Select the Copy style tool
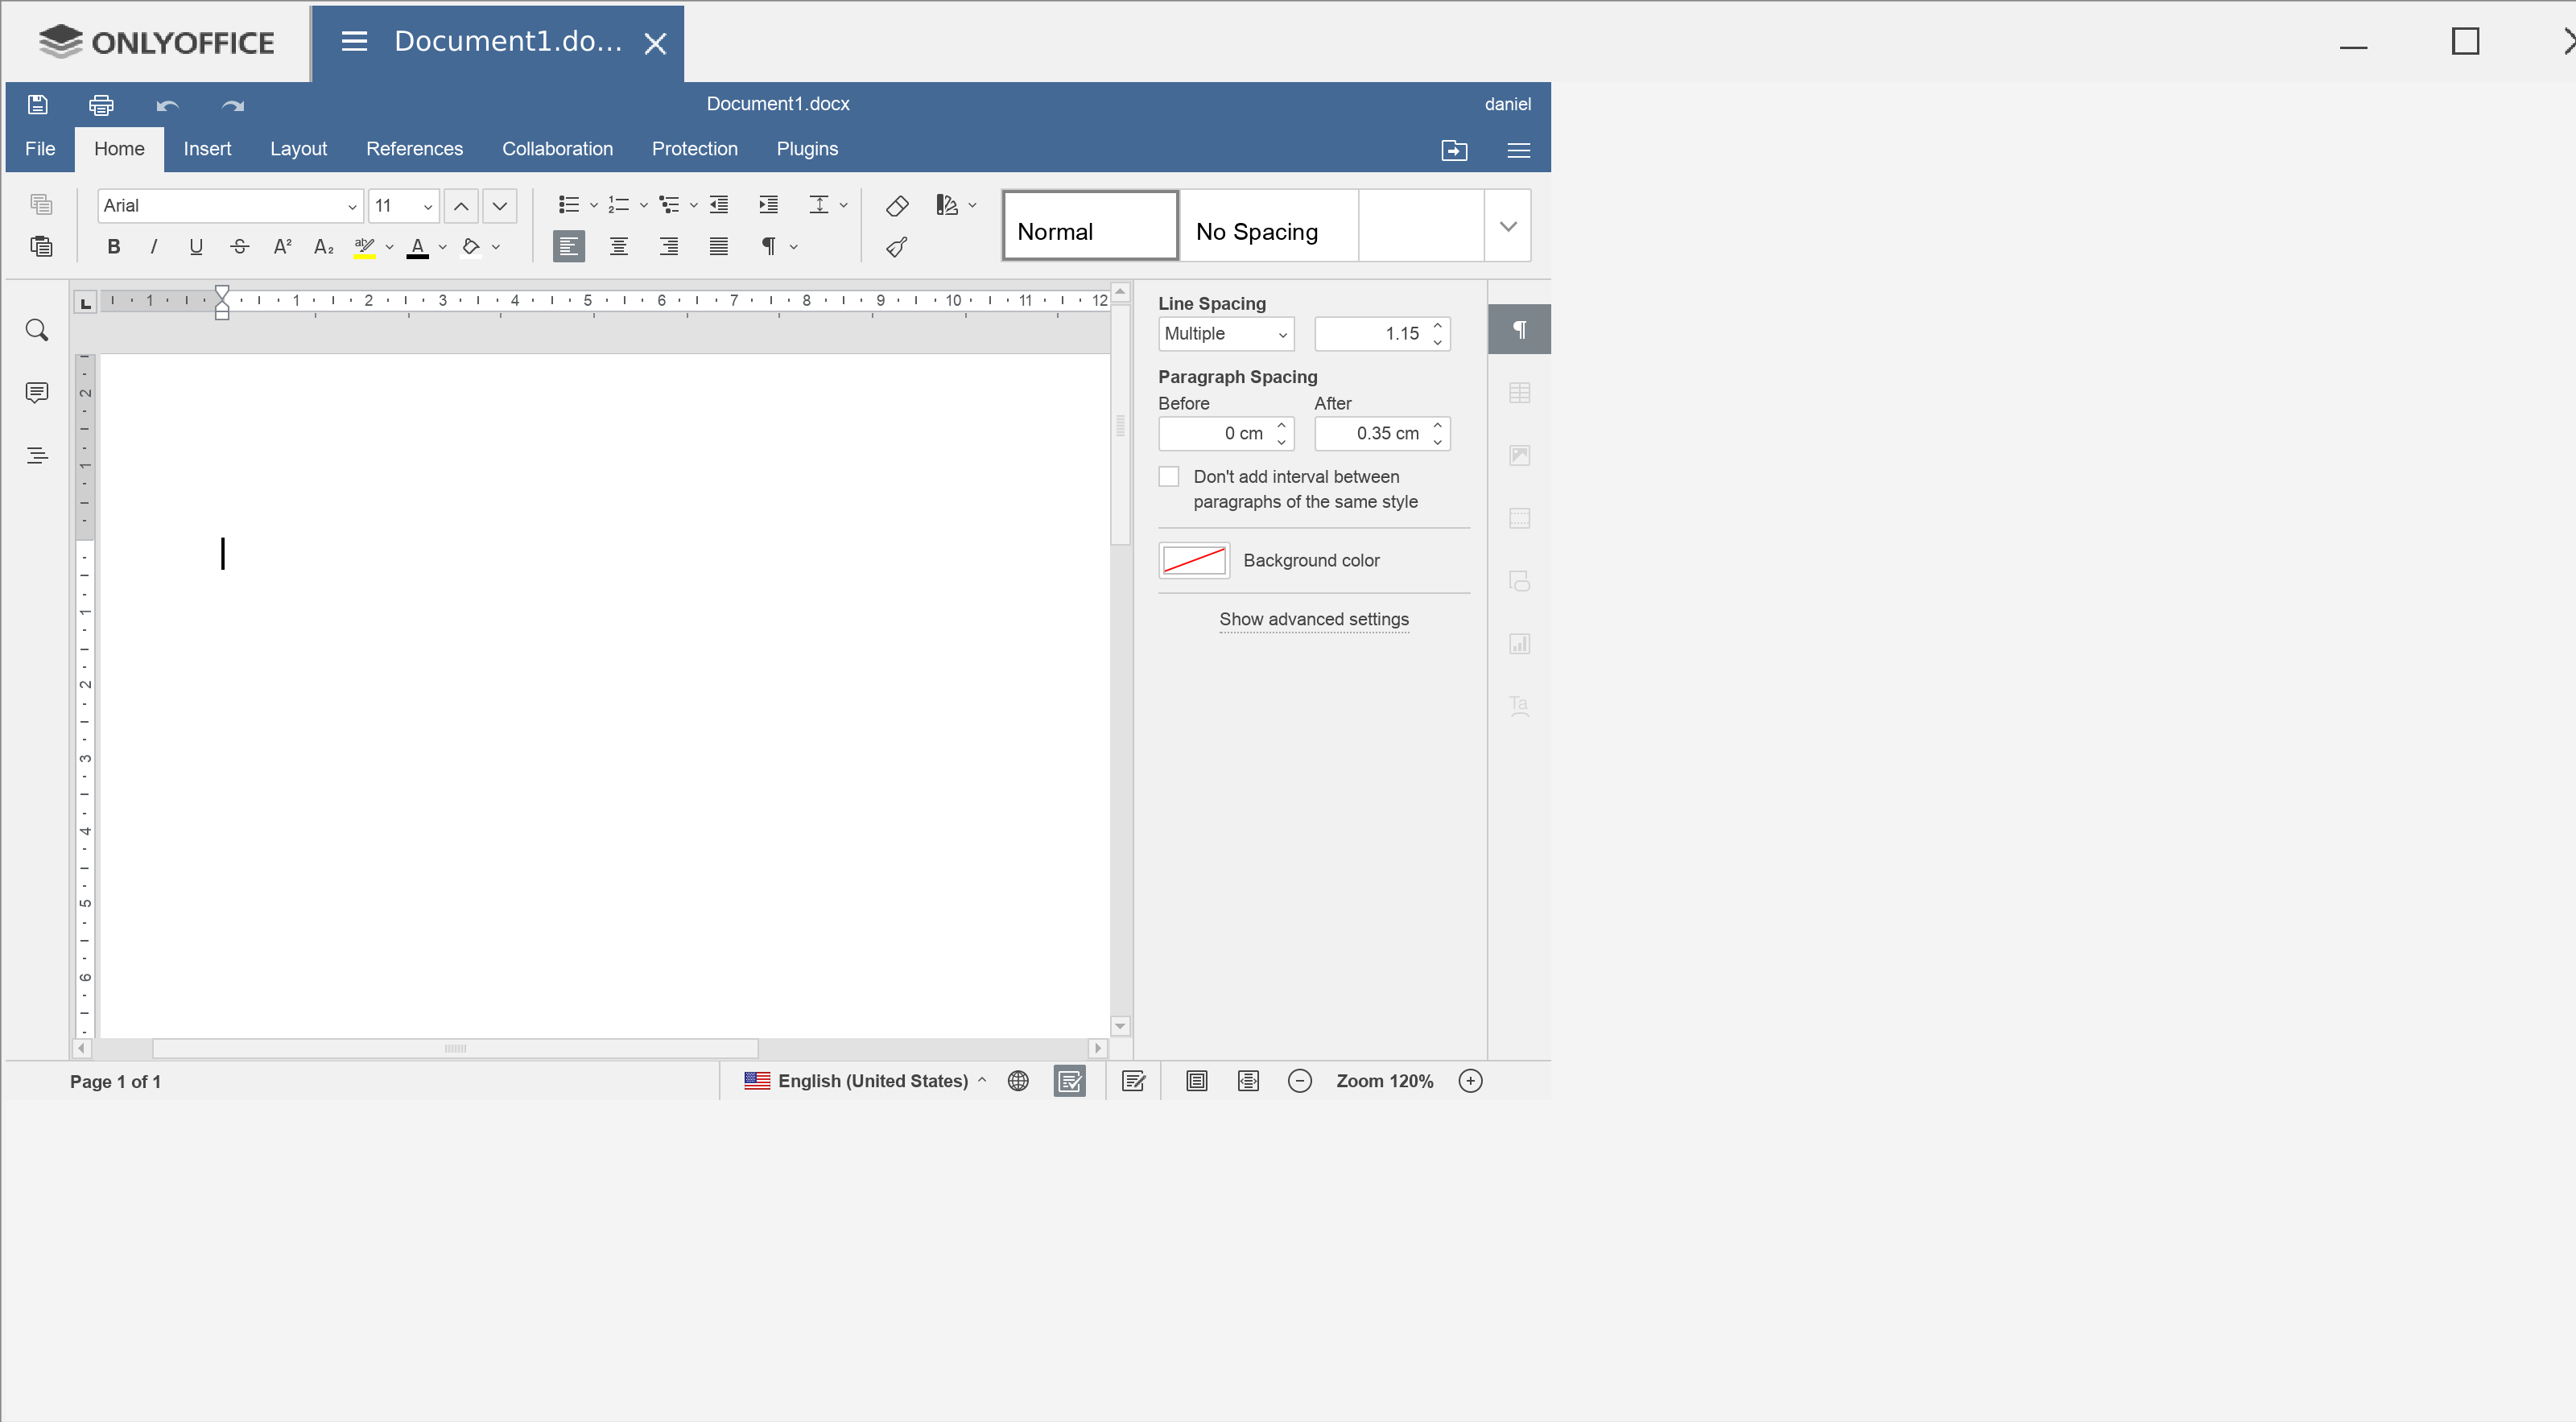This screenshot has height=1422, width=2576. (x=896, y=247)
